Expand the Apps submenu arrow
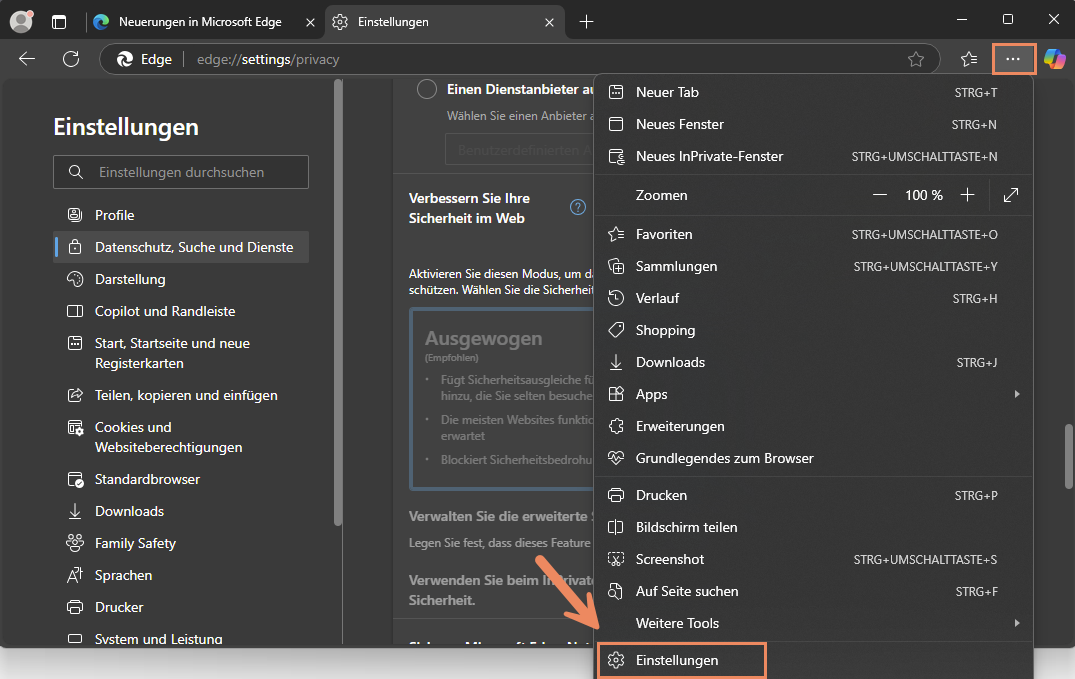1075x679 pixels. 1017,394
